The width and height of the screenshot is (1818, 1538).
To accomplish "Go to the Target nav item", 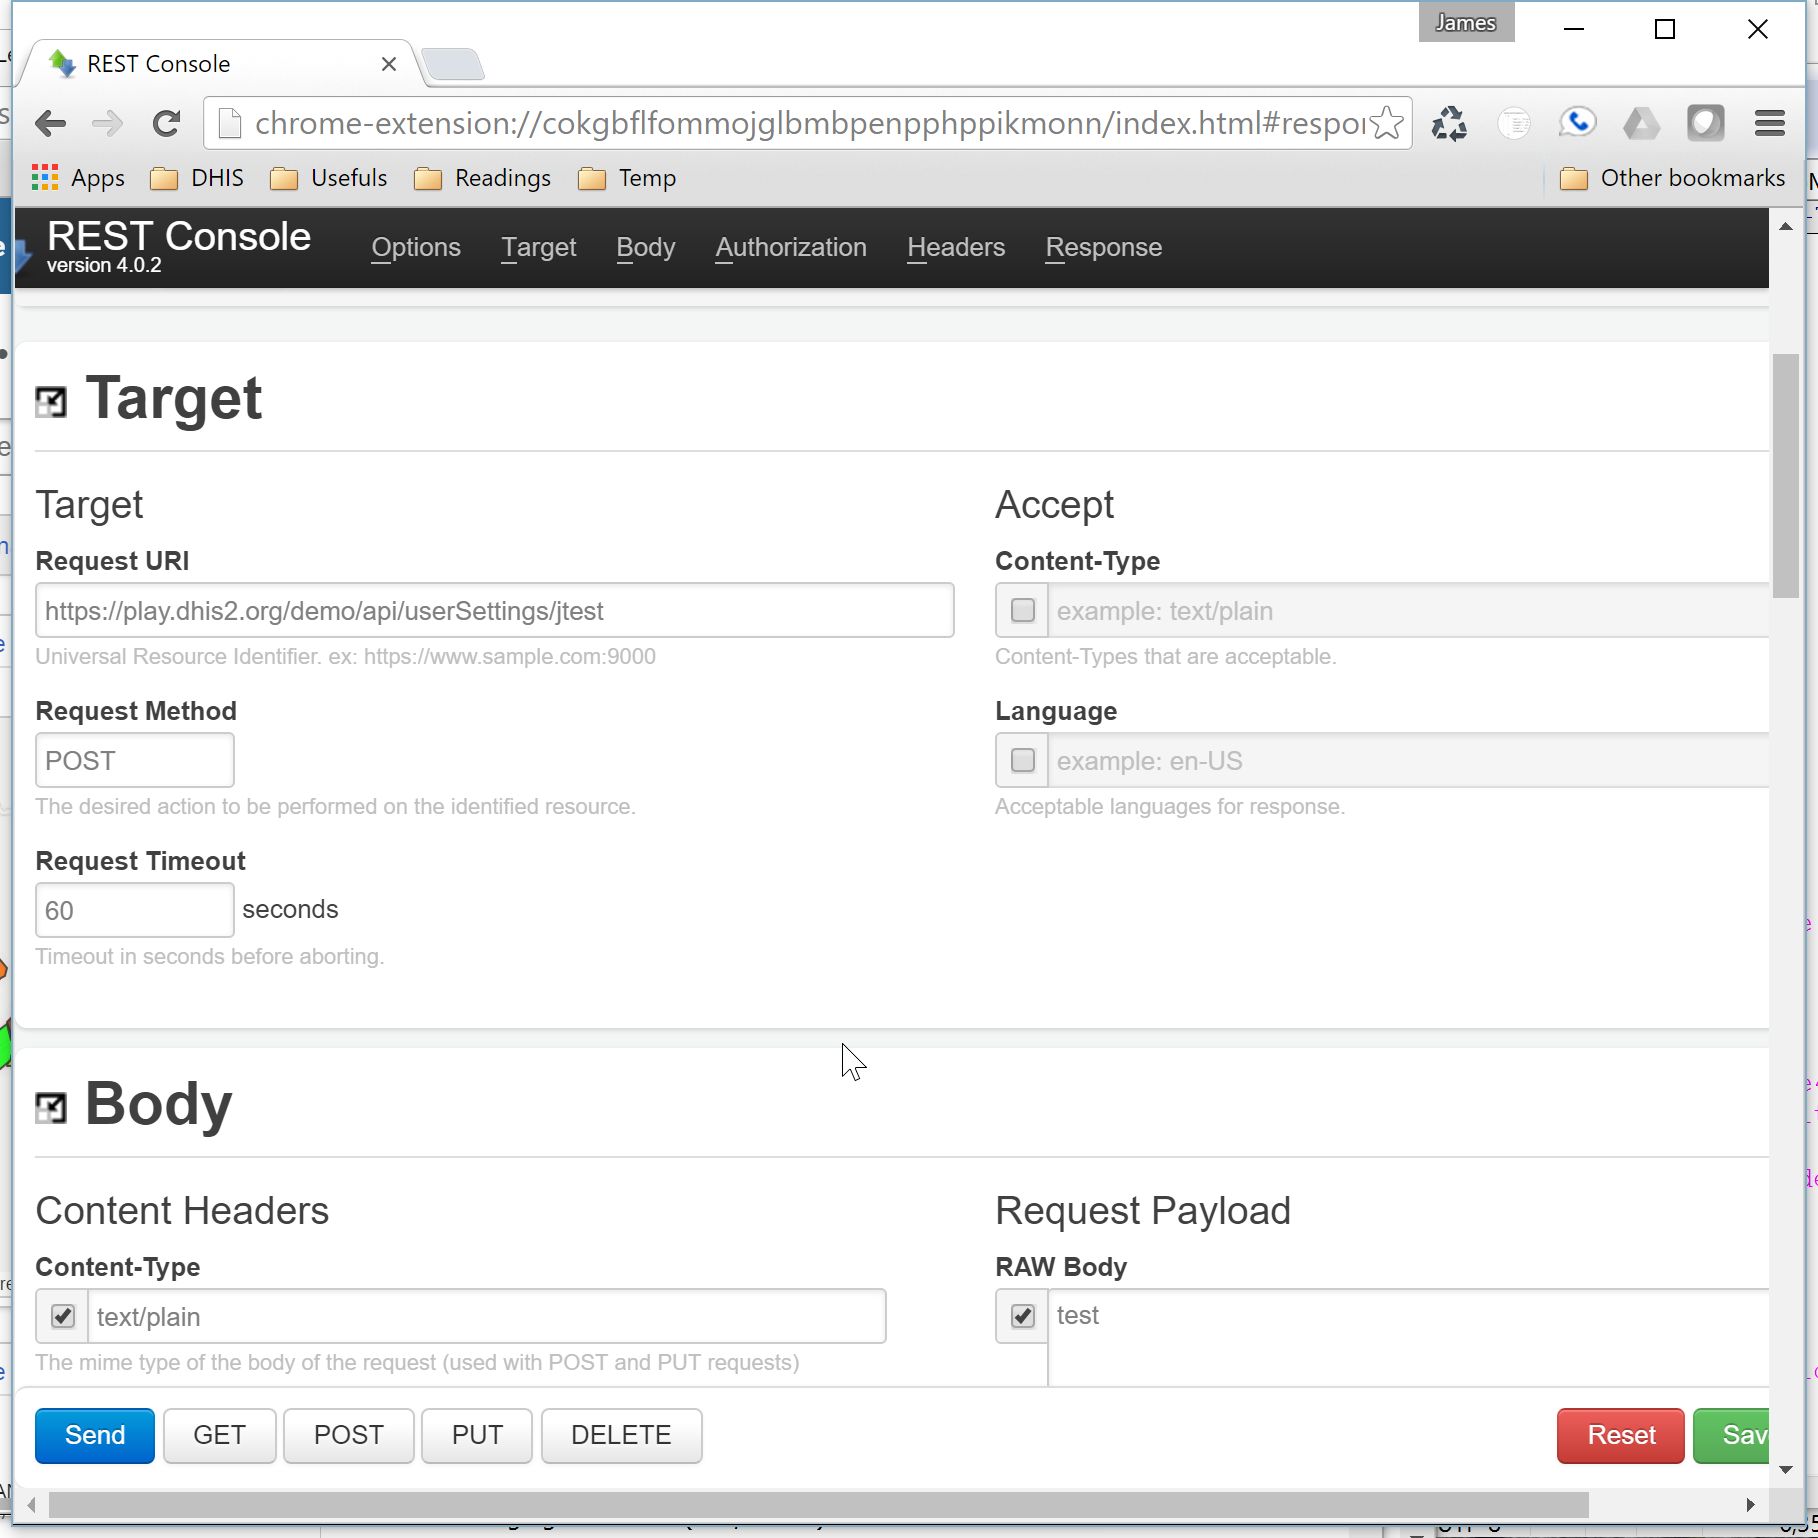I will [x=539, y=247].
